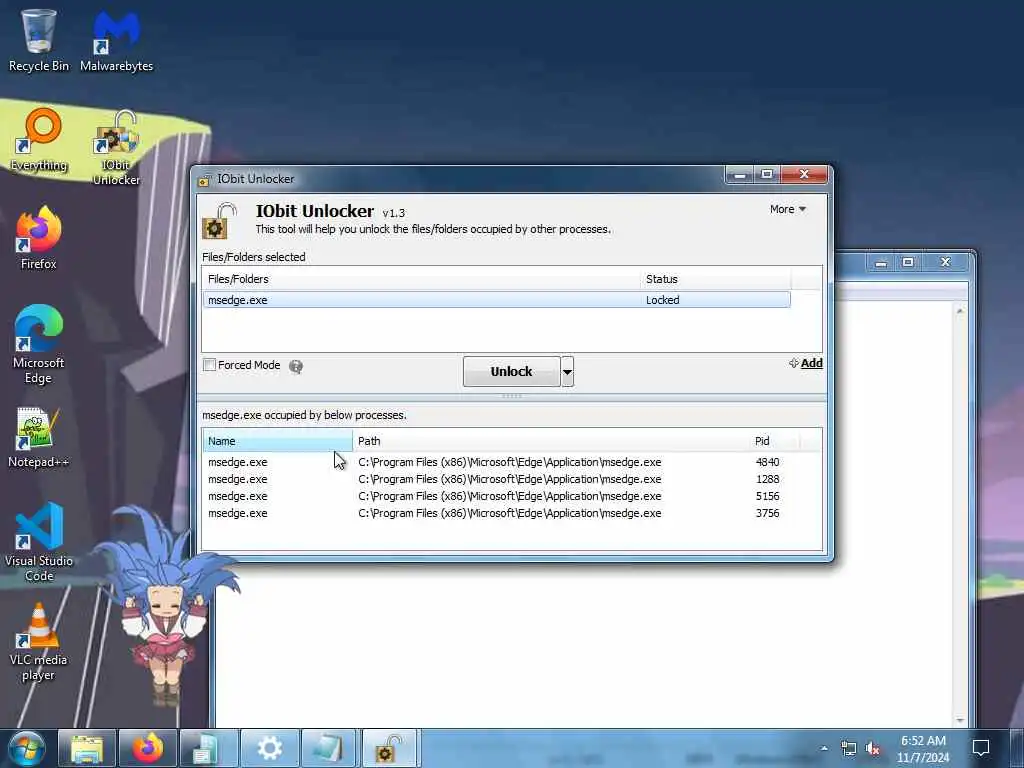
Task: Show hidden system tray icons
Action: coord(824,748)
